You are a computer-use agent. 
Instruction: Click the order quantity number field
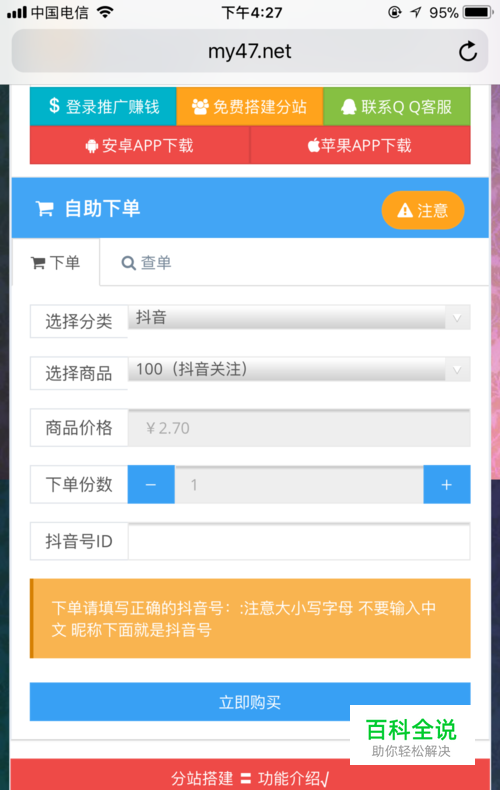299,485
